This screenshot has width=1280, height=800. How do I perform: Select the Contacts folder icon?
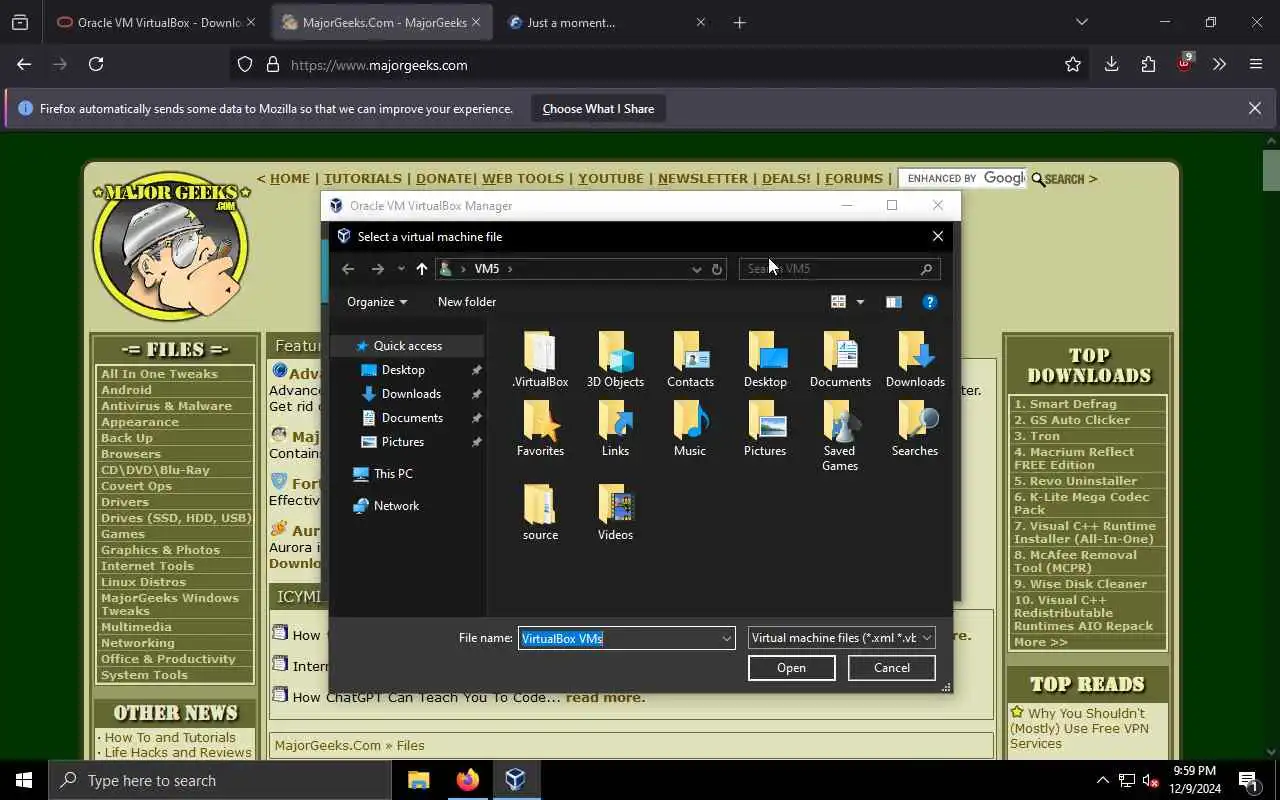(690, 360)
